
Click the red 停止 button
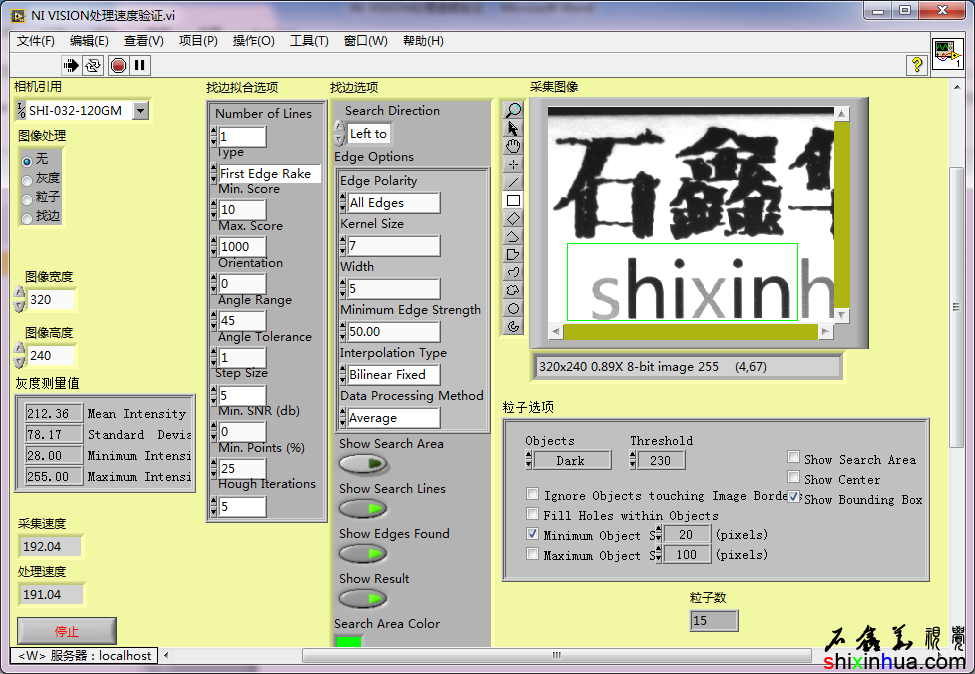[67, 631]
